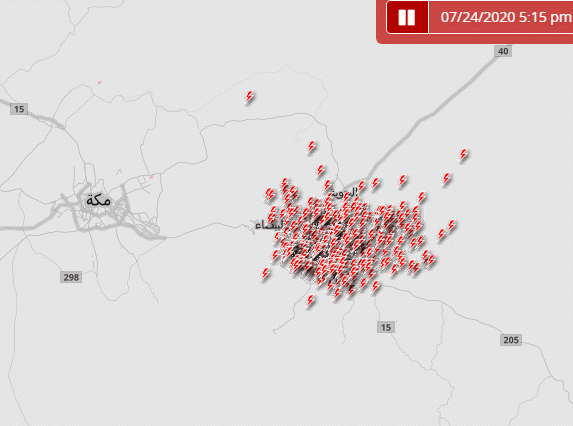Click the مكة city label
The width and height of the screenshot is (573, 426).
point(98,201)
